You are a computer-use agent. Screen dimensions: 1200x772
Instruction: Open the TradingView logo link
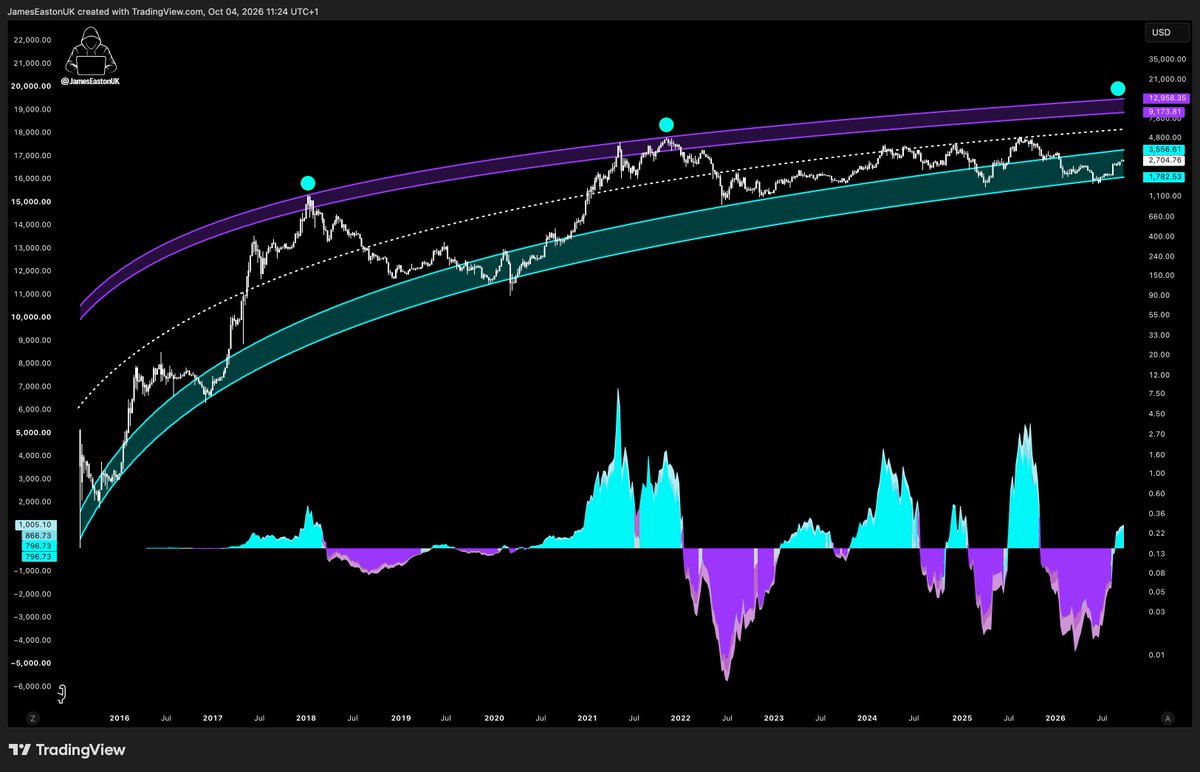point(67,750)
